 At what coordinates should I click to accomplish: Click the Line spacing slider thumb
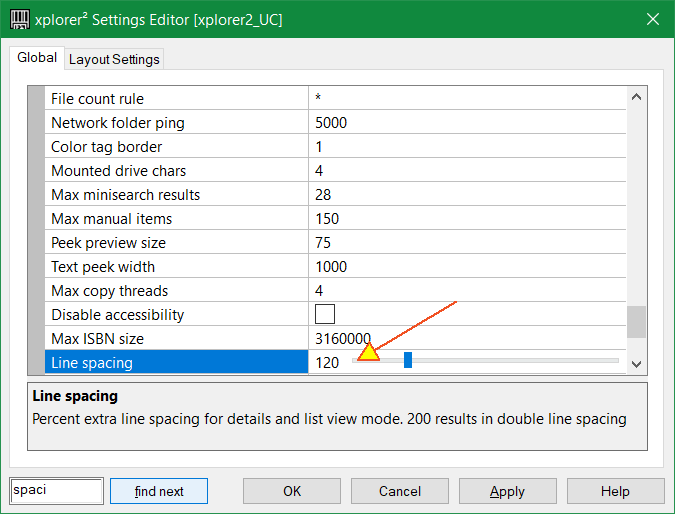tap(408, 360)
